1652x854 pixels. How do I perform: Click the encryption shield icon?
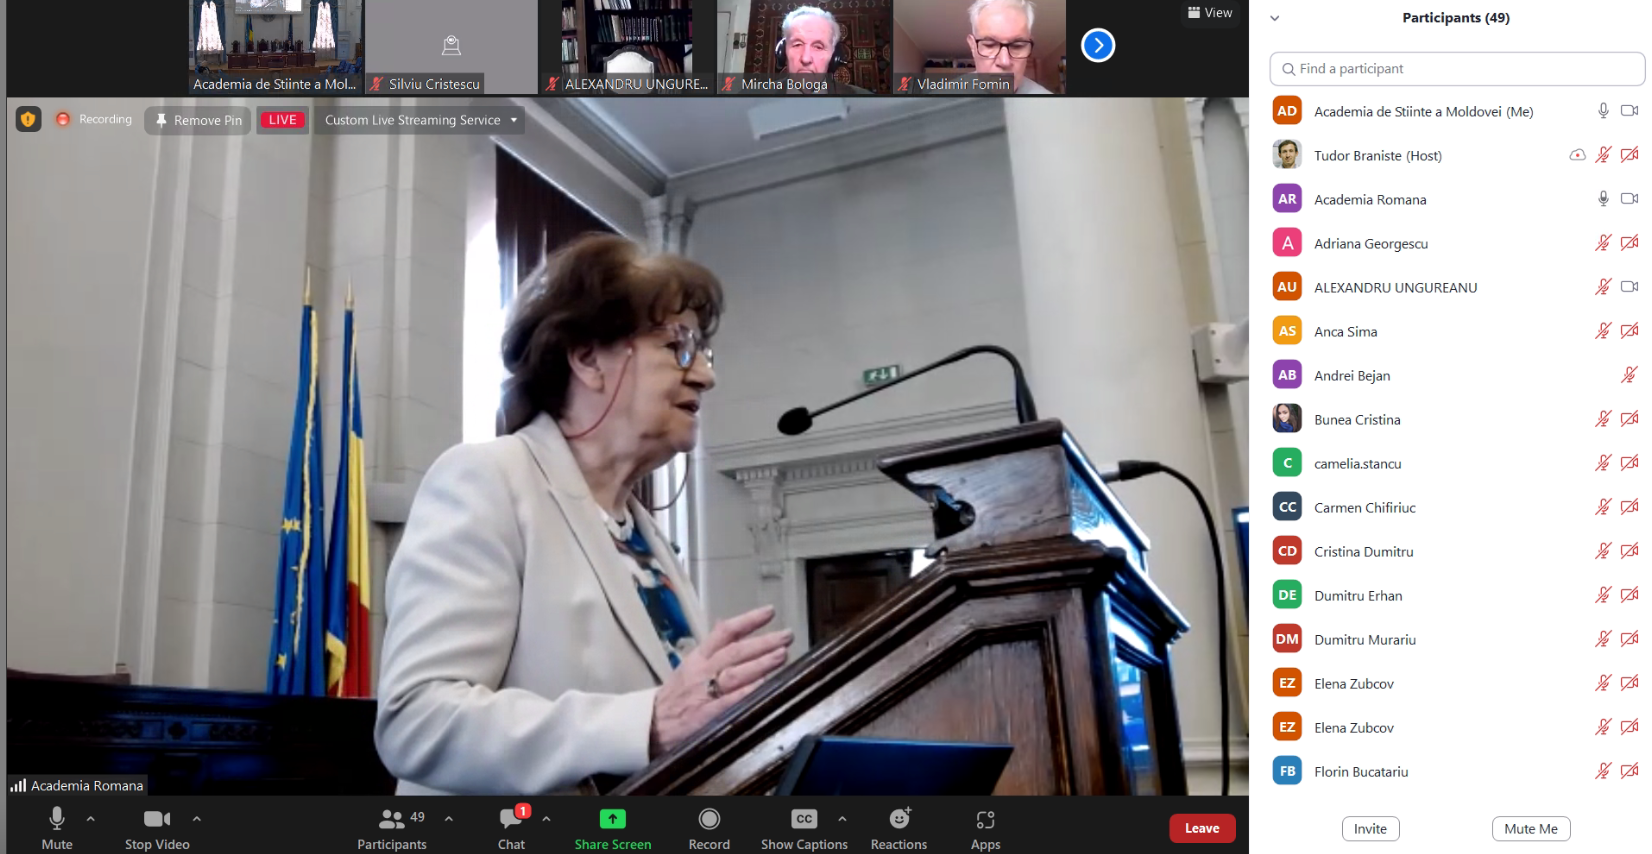28,120
